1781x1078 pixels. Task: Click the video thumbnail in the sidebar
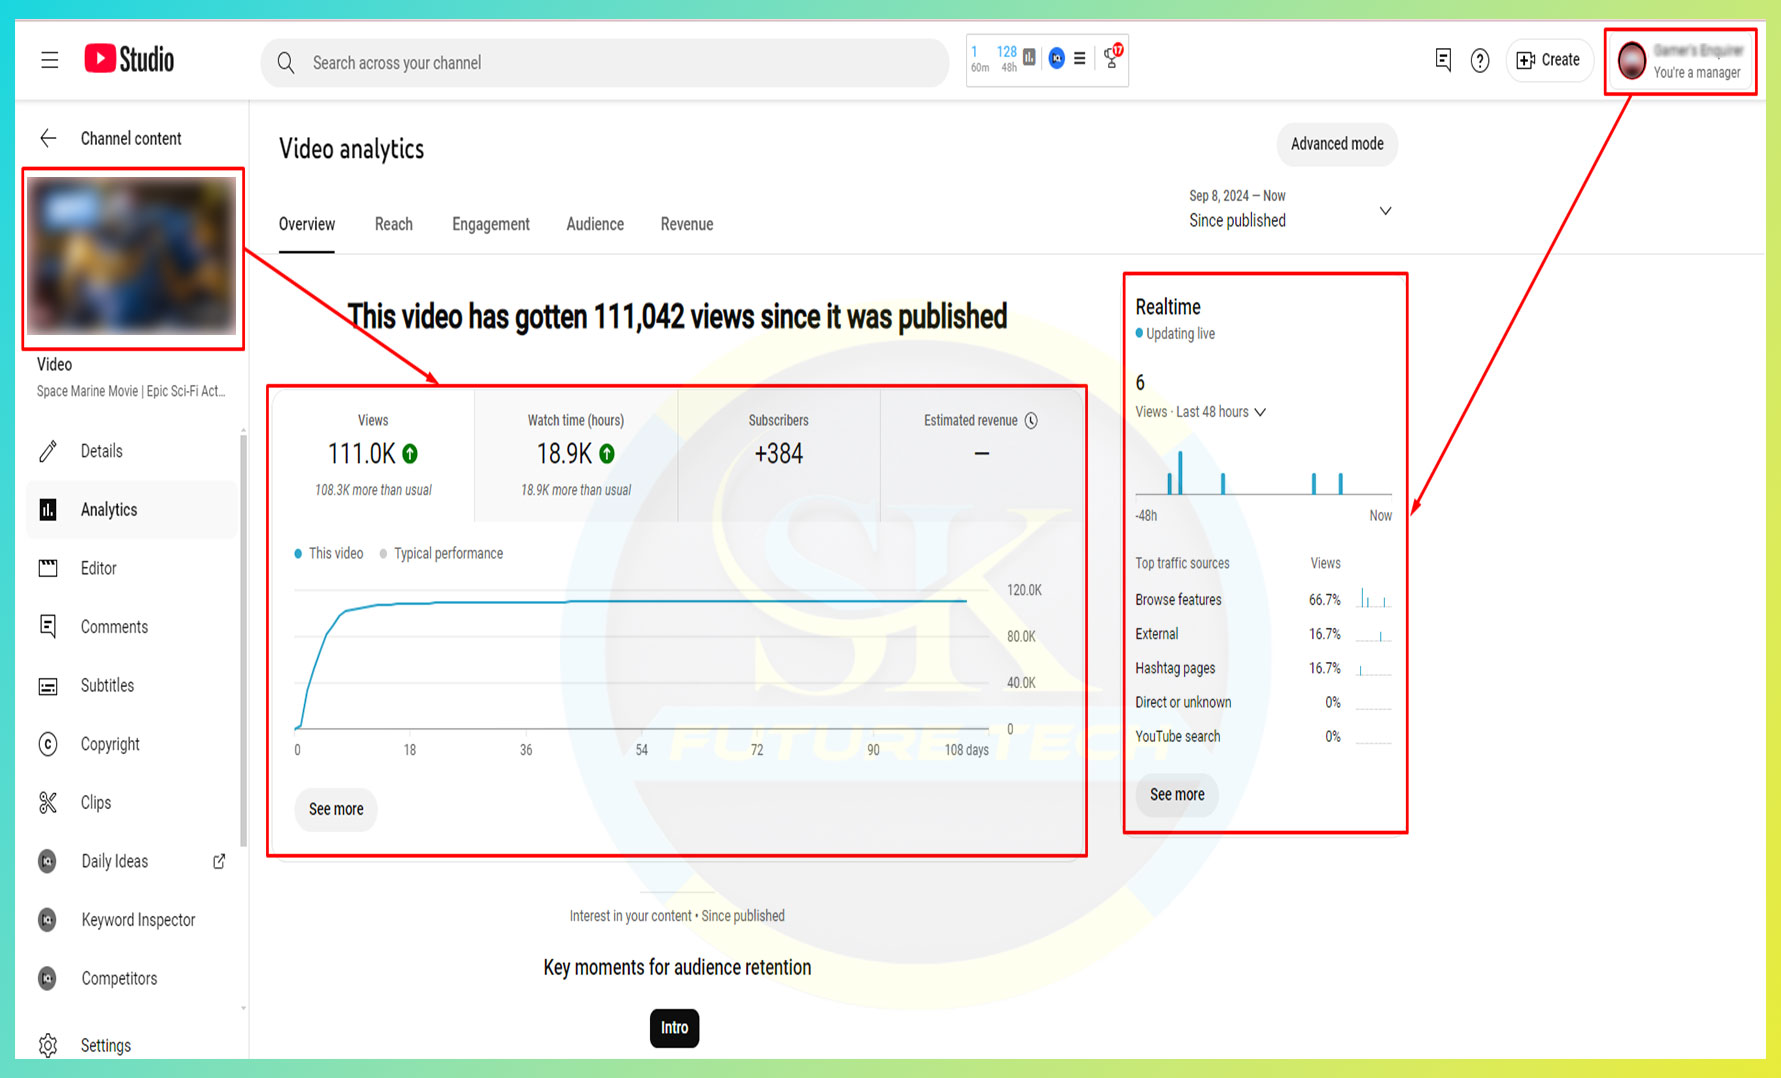[132, 256]
